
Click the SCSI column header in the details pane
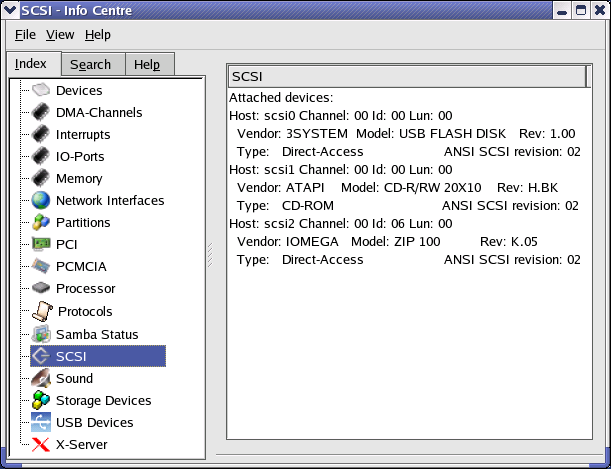pos(407,76)
